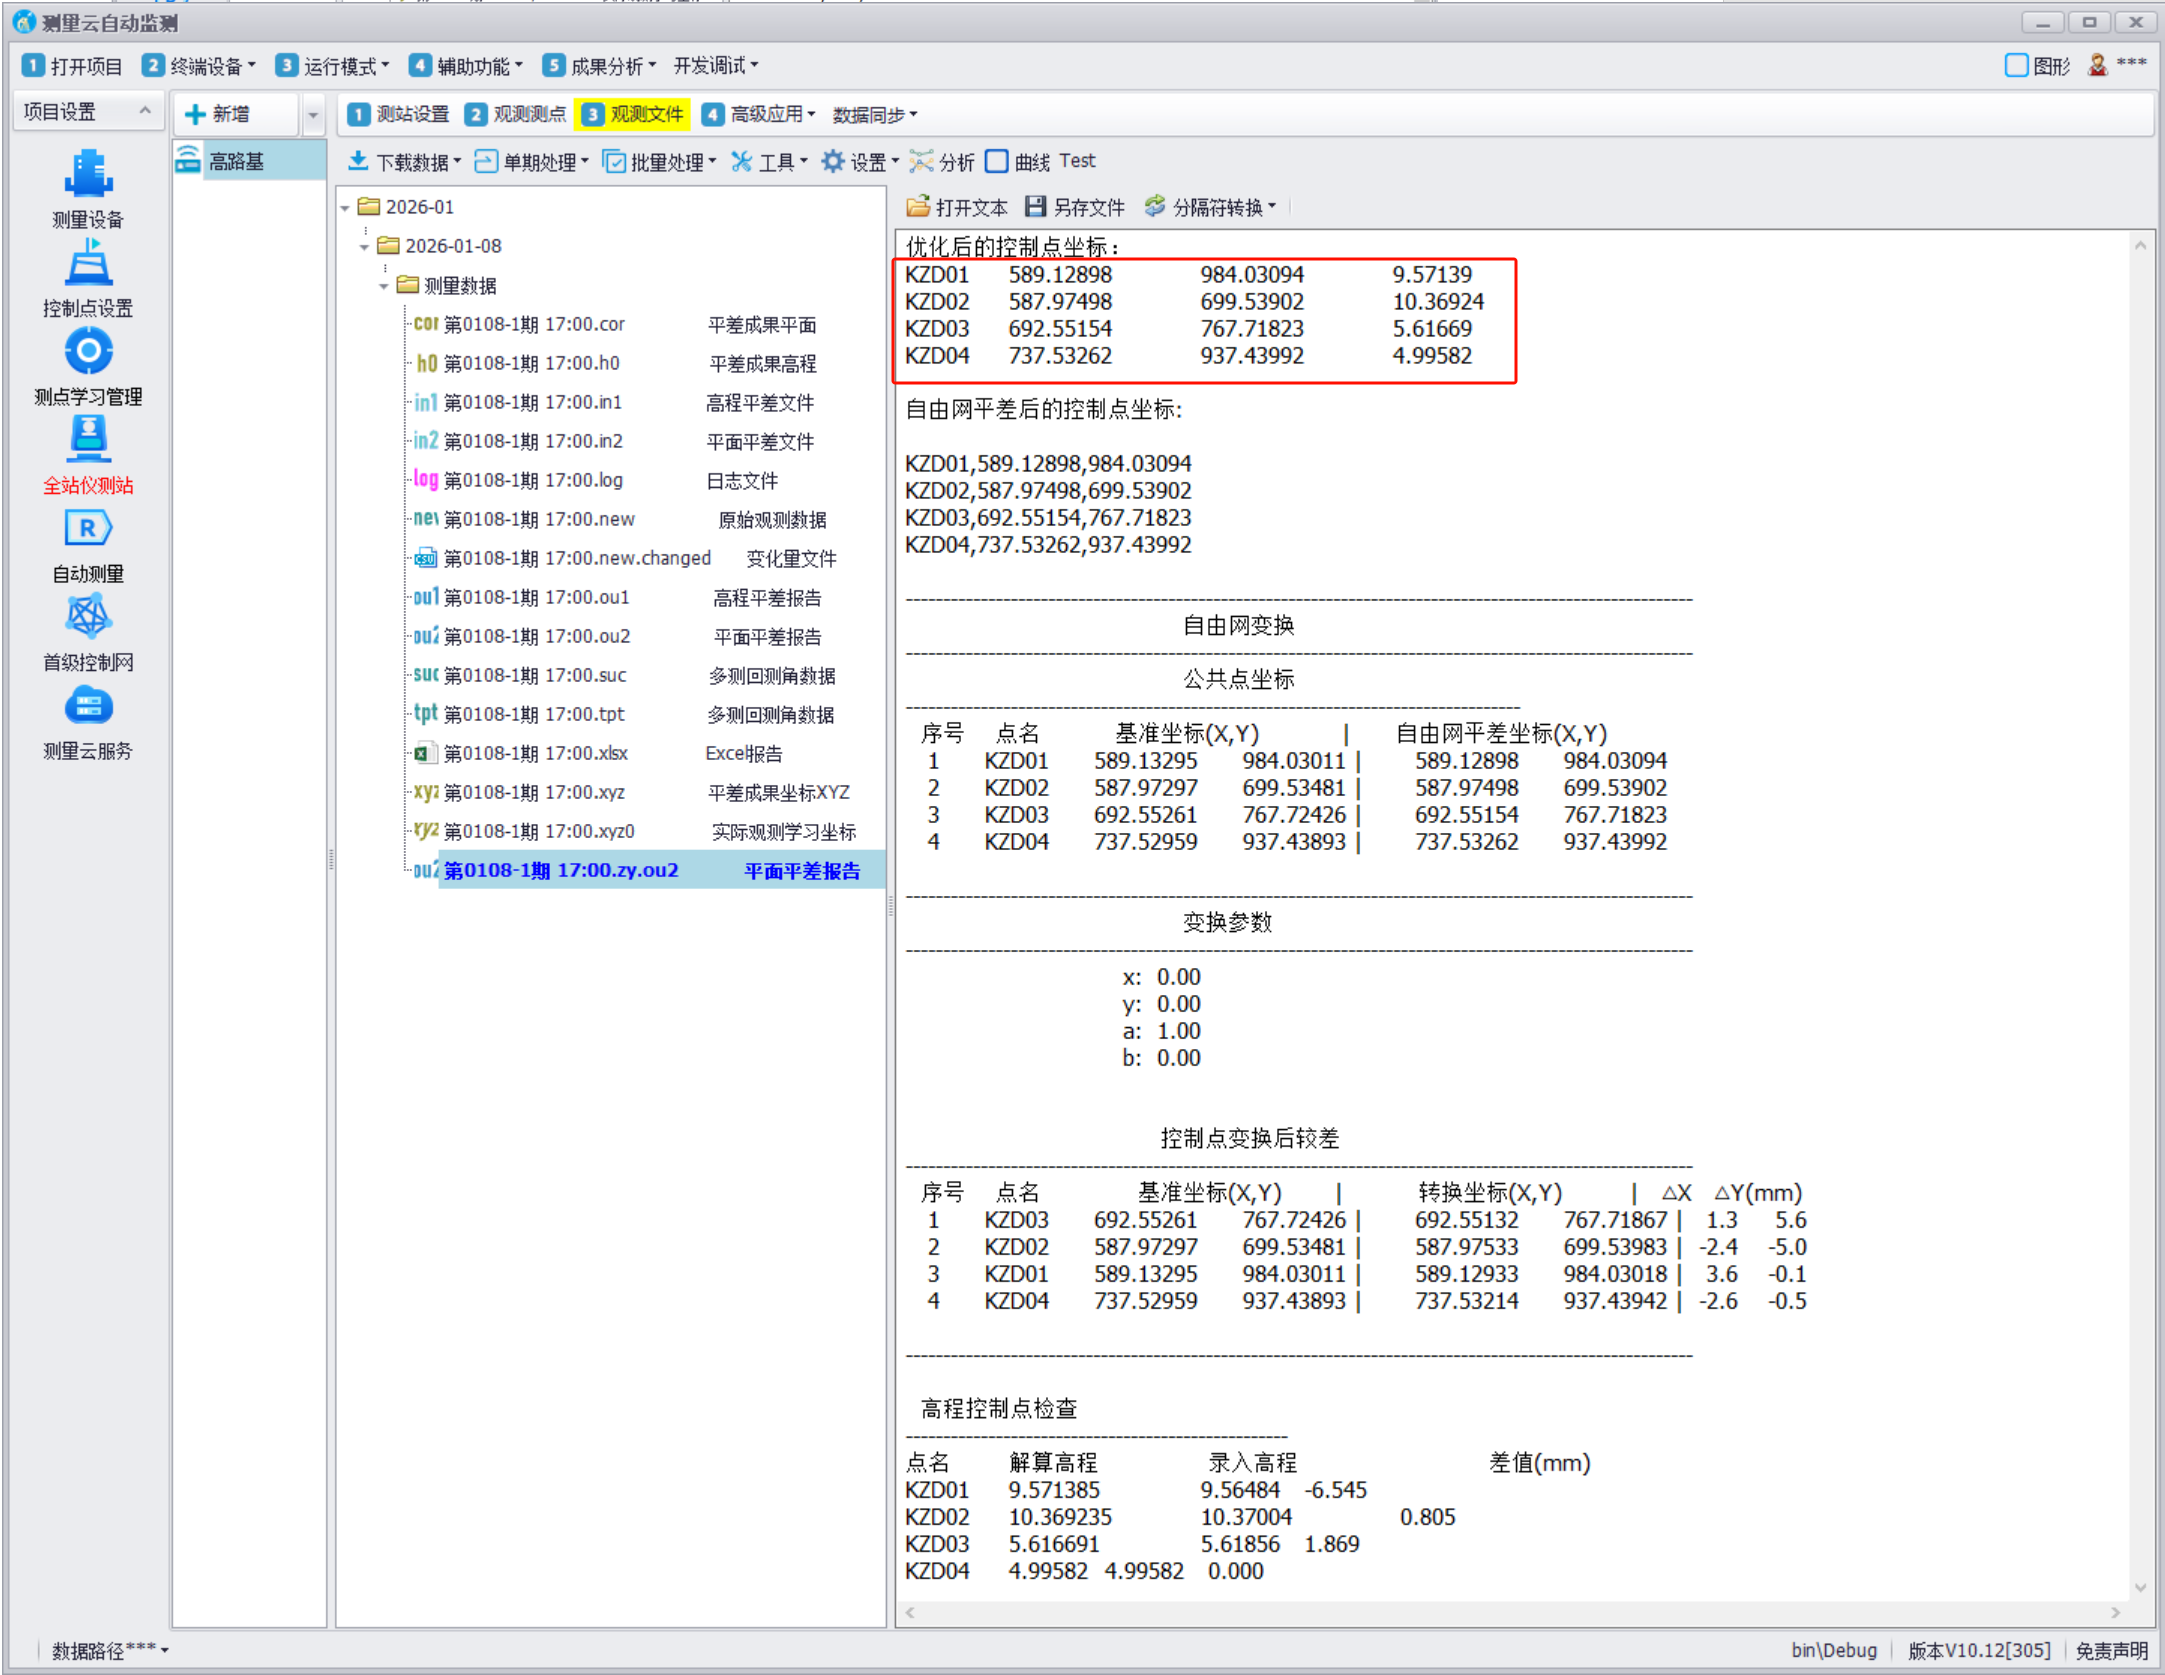Click the 另存文件 save icon
2165x1675 pixels.
coord(1035,207)
